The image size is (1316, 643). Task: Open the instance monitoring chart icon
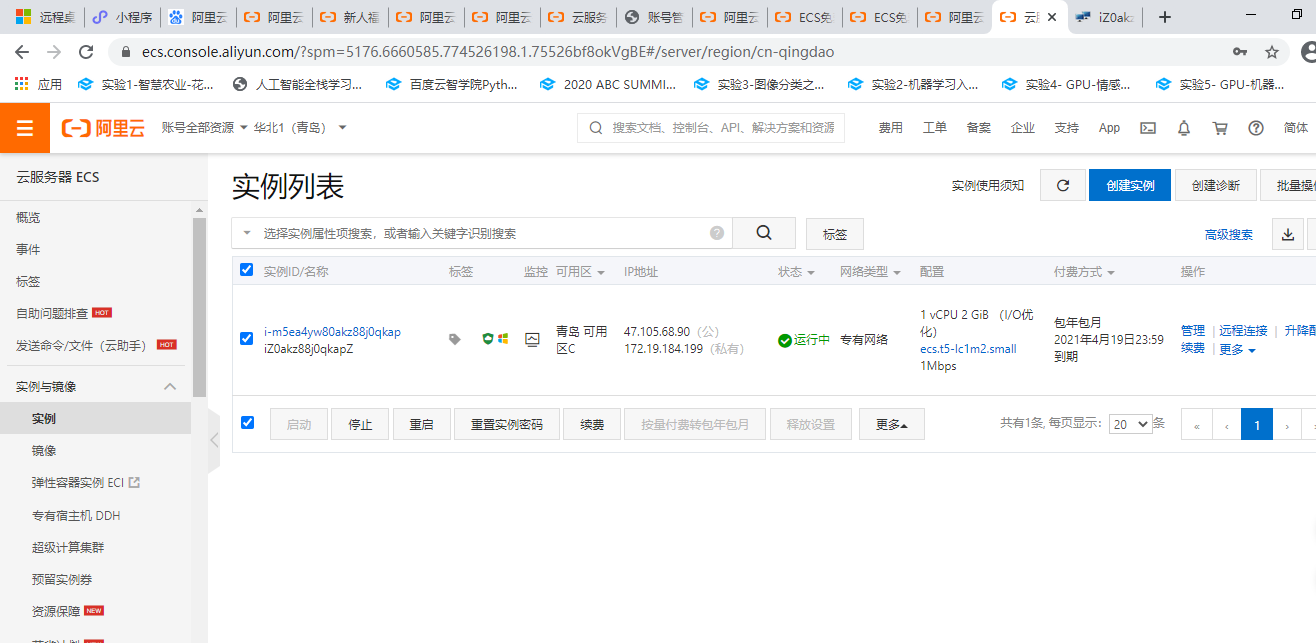pyautogui.click(x=533, y=339)
